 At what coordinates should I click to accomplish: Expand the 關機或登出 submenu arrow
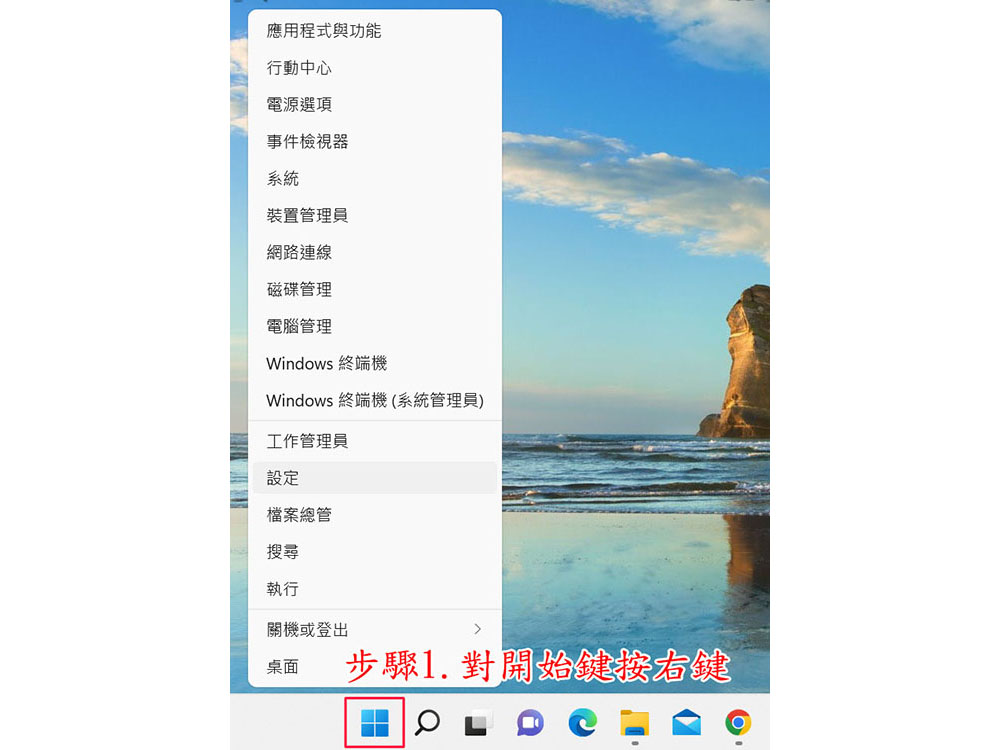tap(477, 629)
